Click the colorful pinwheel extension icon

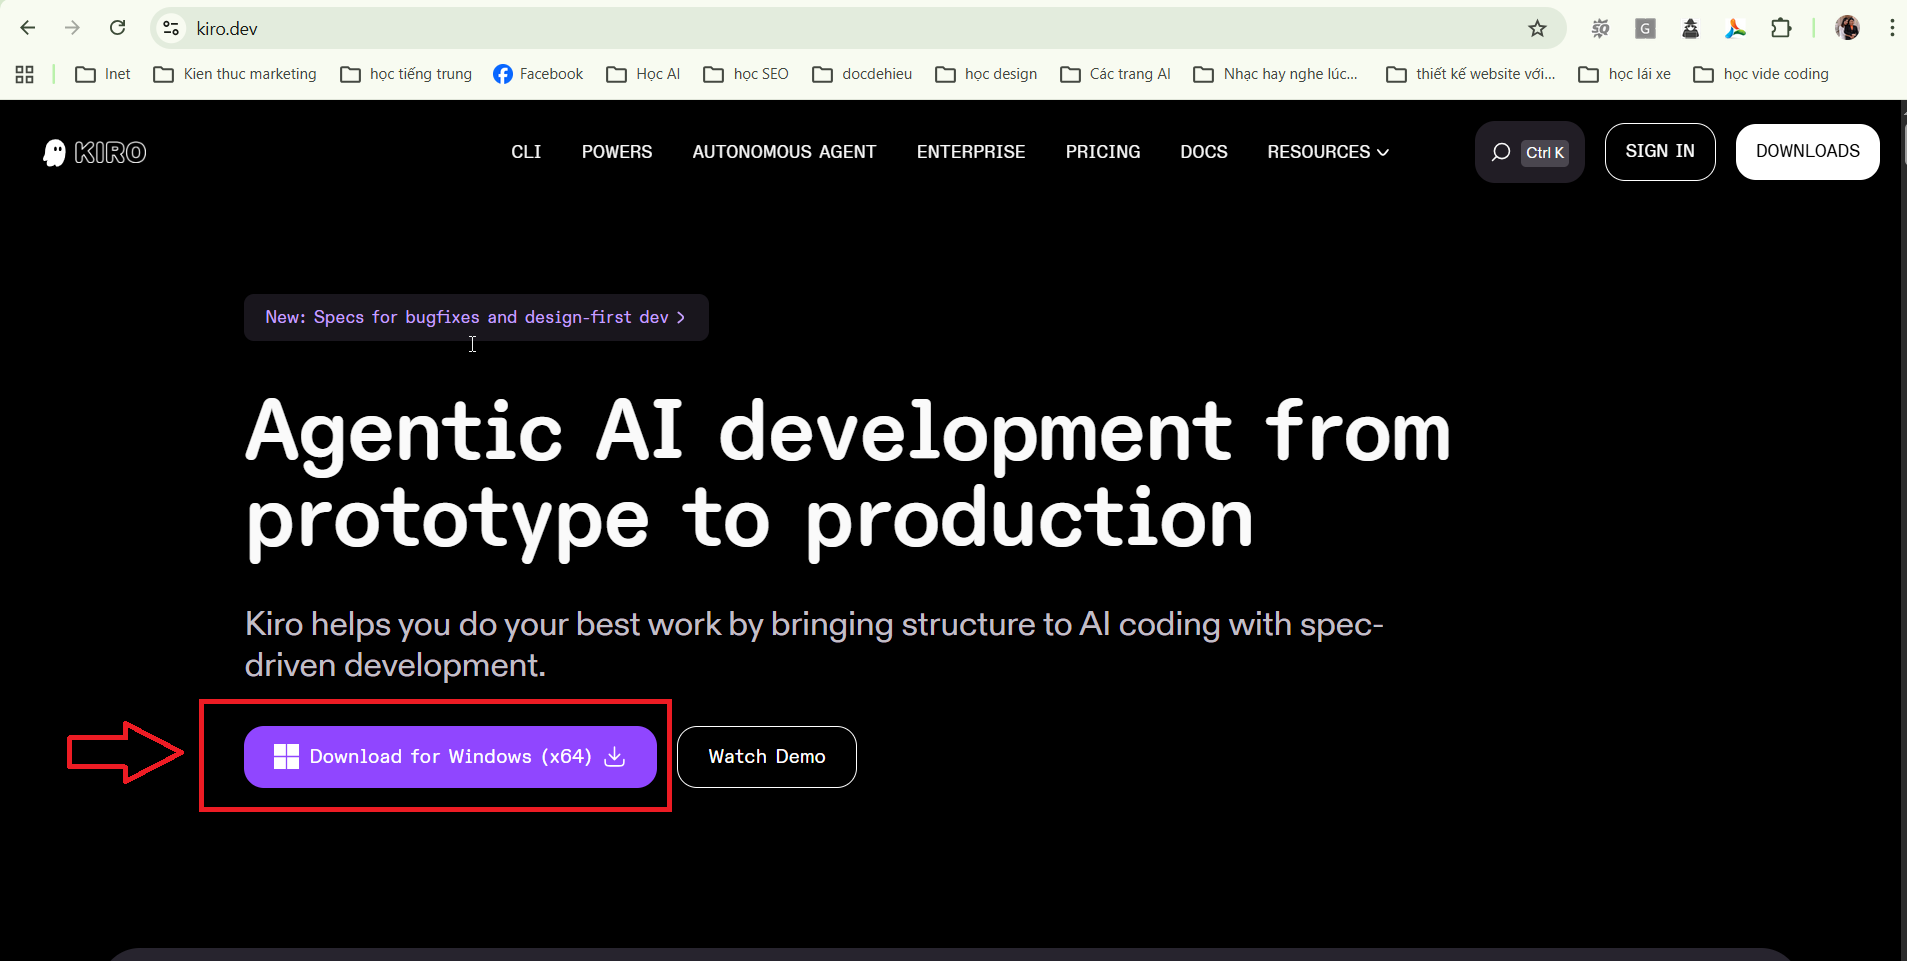(x=1736, y=28)
